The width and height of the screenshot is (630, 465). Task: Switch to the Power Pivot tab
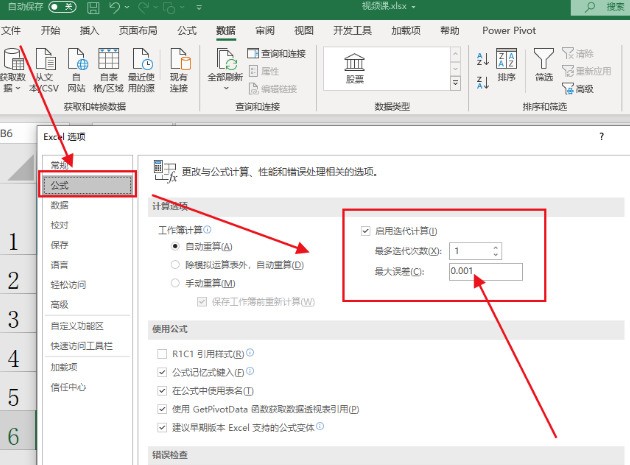pos(509,31)
